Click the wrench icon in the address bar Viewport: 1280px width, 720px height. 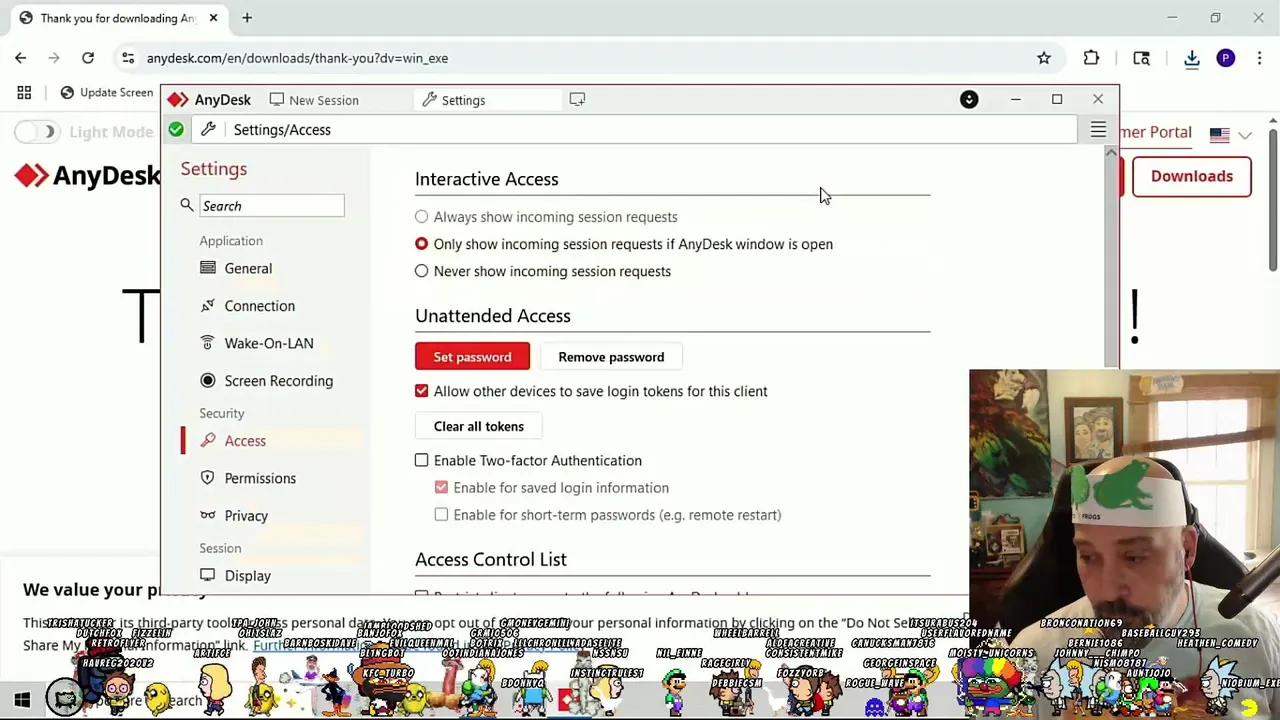pos(208,129)
